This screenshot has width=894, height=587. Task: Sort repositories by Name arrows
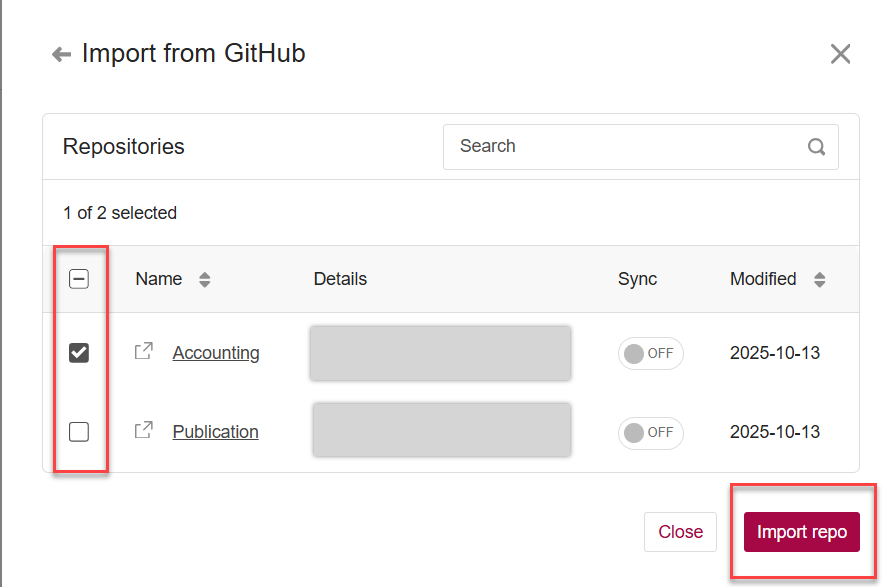(205, 280)
